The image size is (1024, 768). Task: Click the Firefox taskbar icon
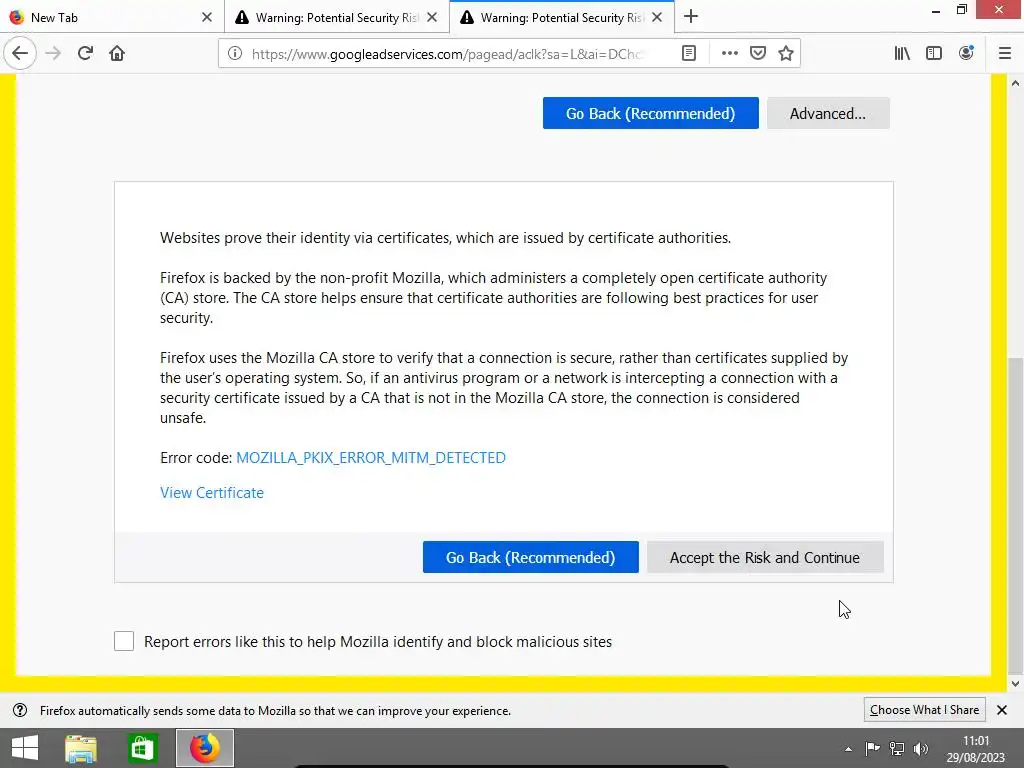(205, 748)
